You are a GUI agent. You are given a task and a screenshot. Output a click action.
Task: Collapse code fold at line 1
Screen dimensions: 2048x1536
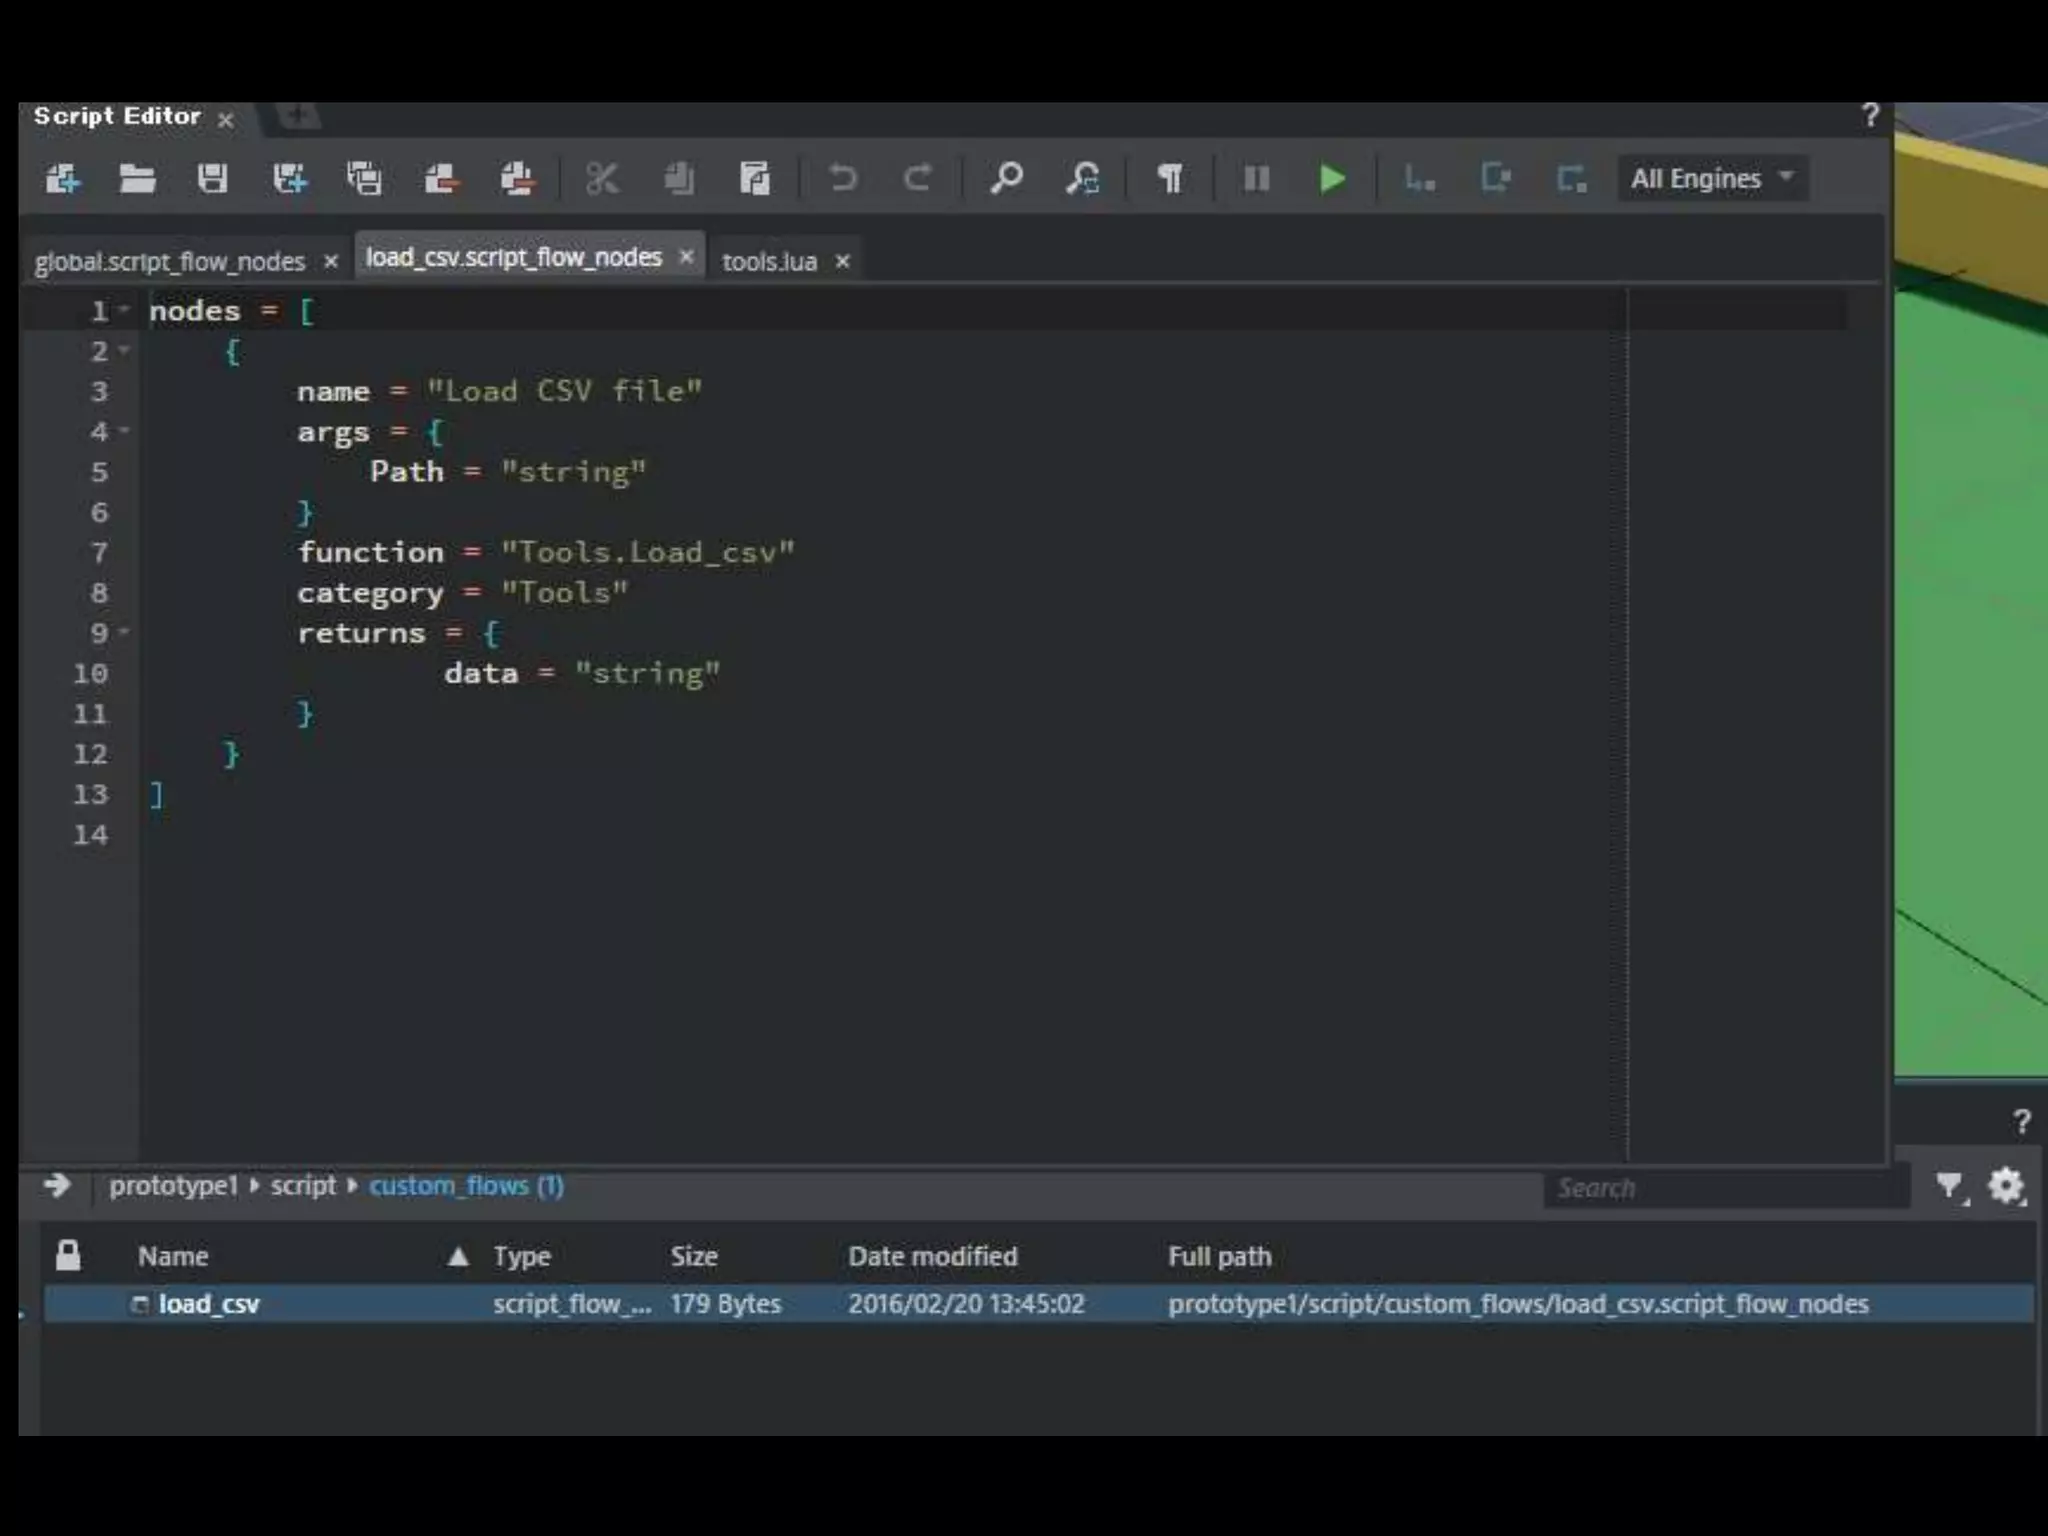pyautogui.click(x=125, y=310)
